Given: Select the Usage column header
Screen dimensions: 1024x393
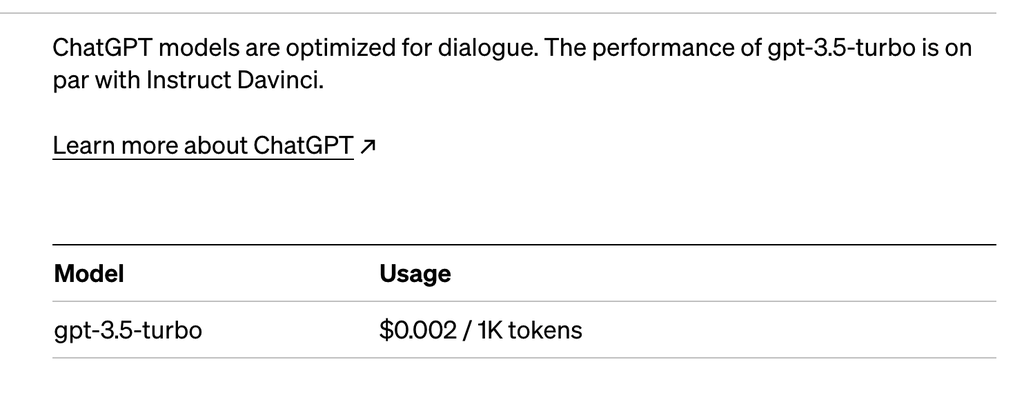Looking at the screenshot, I should coord(415,274).
